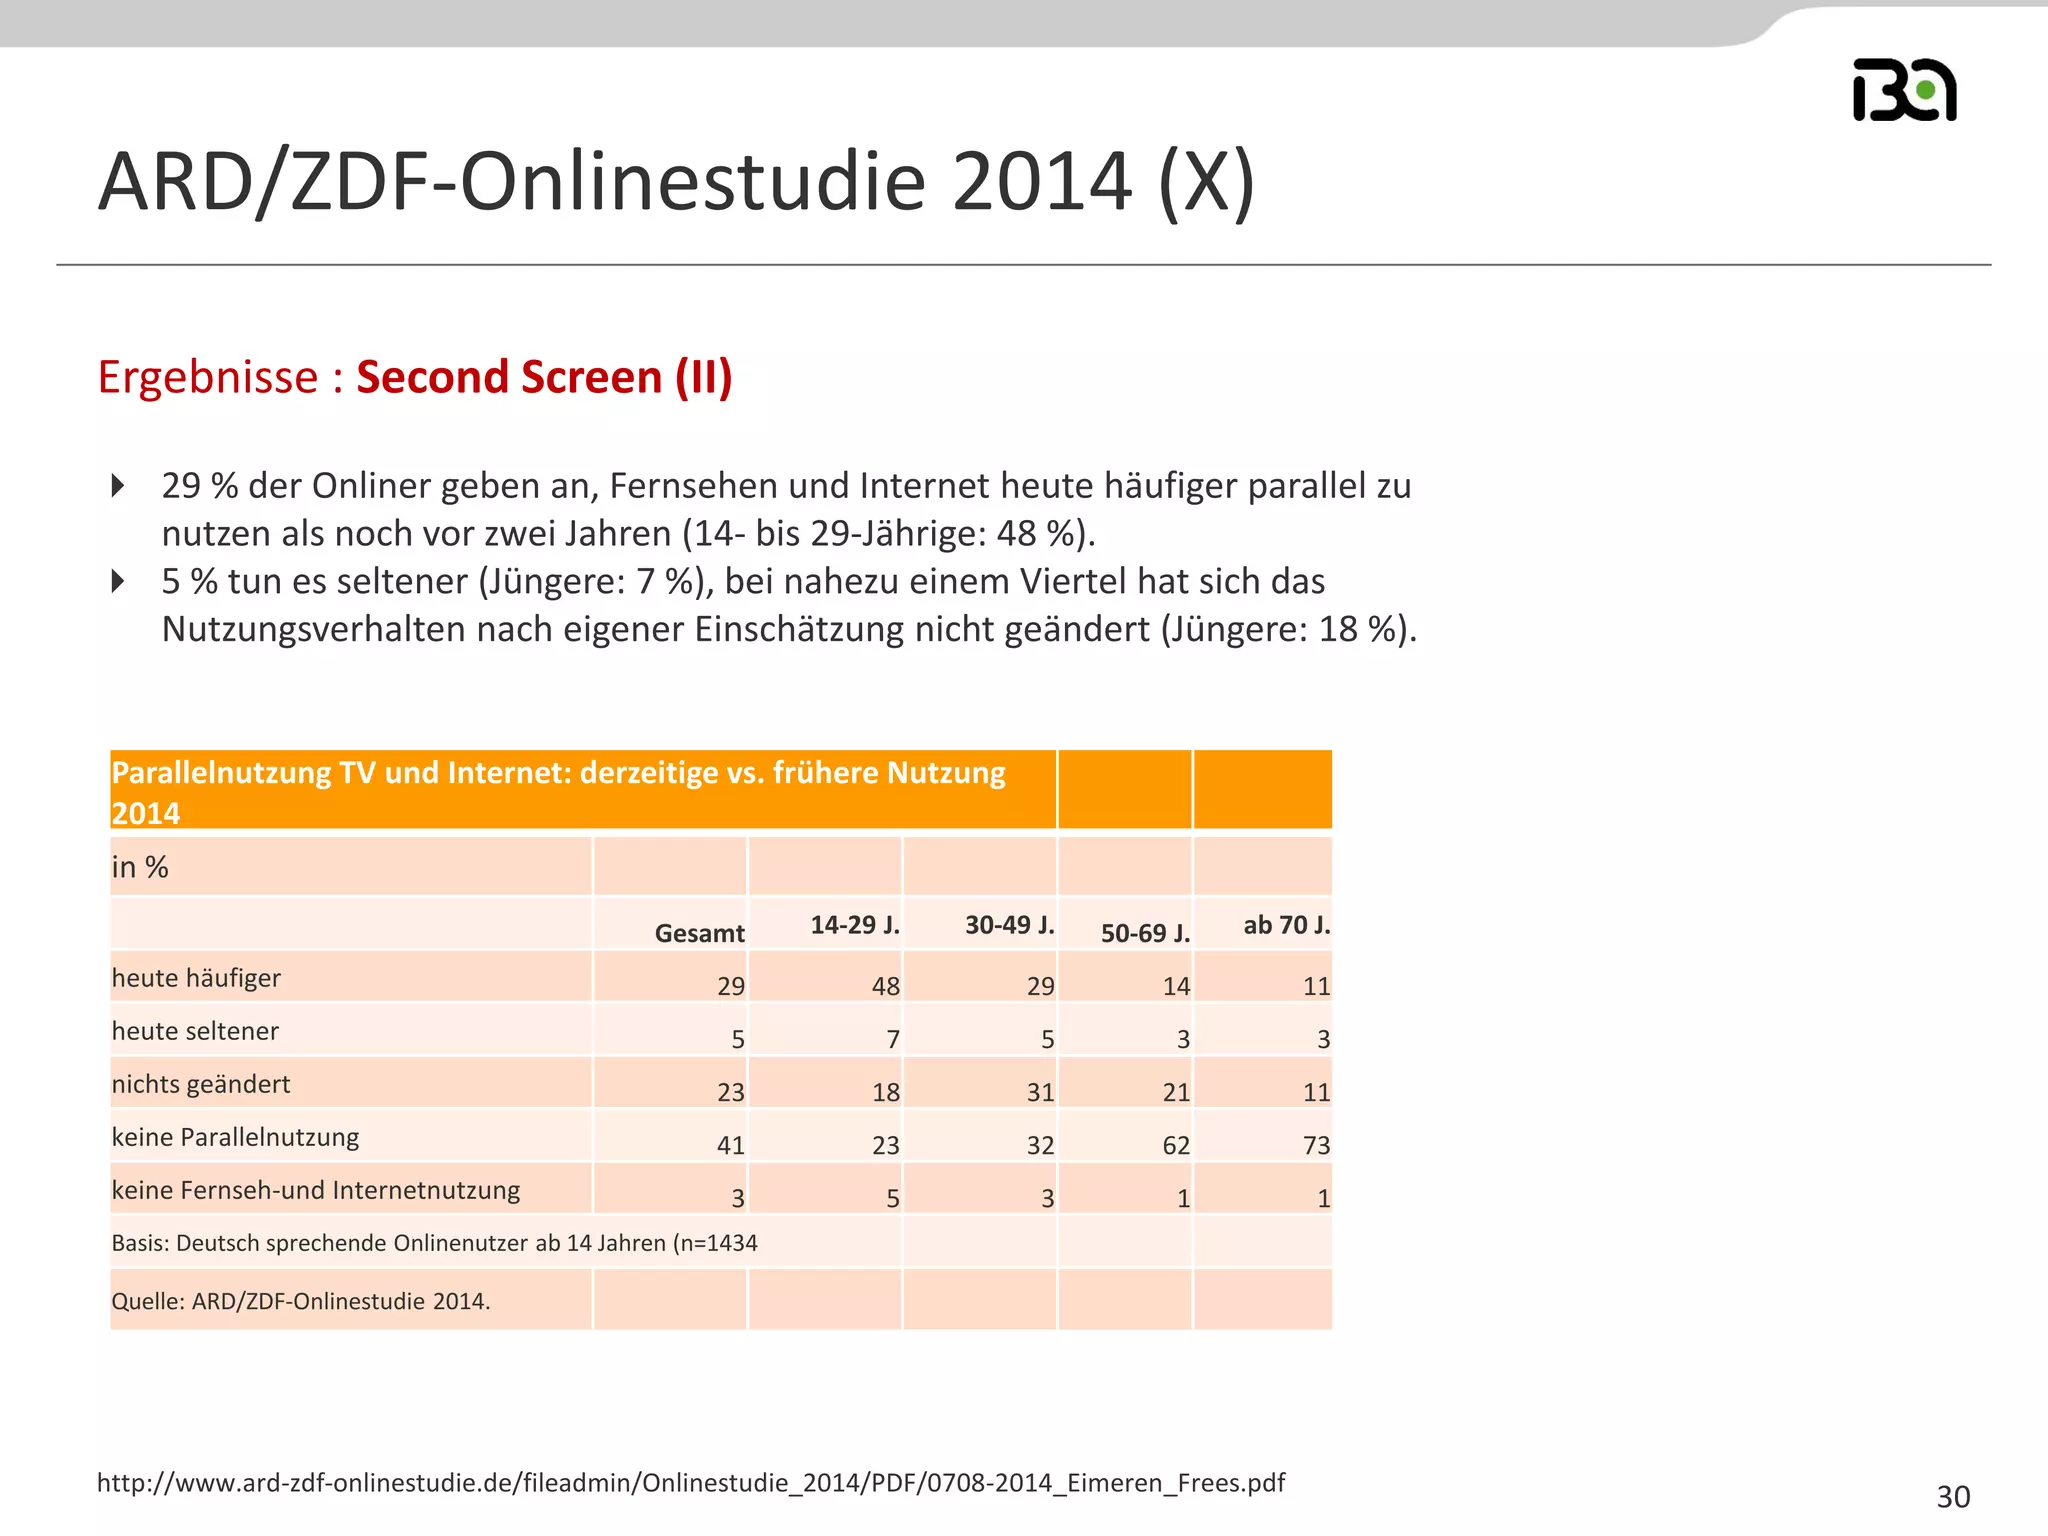Select the heading 'Ergebnisse : Second Screen (II)'

pyautogui.click(x=415, y=377)
